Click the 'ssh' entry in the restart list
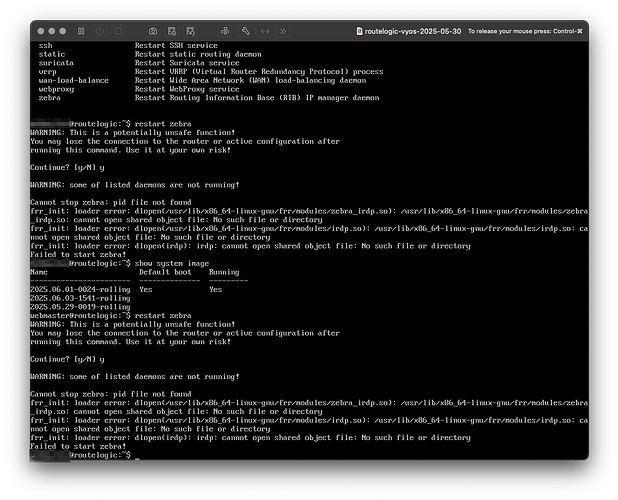618x500 pixels. pyautogui.click(x=45, y=46)
